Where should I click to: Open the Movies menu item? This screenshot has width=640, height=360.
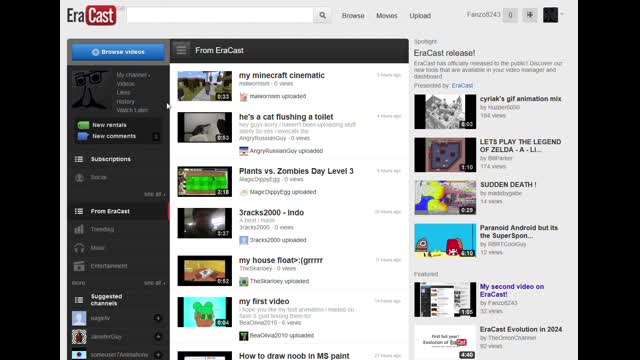pos(387,16)
